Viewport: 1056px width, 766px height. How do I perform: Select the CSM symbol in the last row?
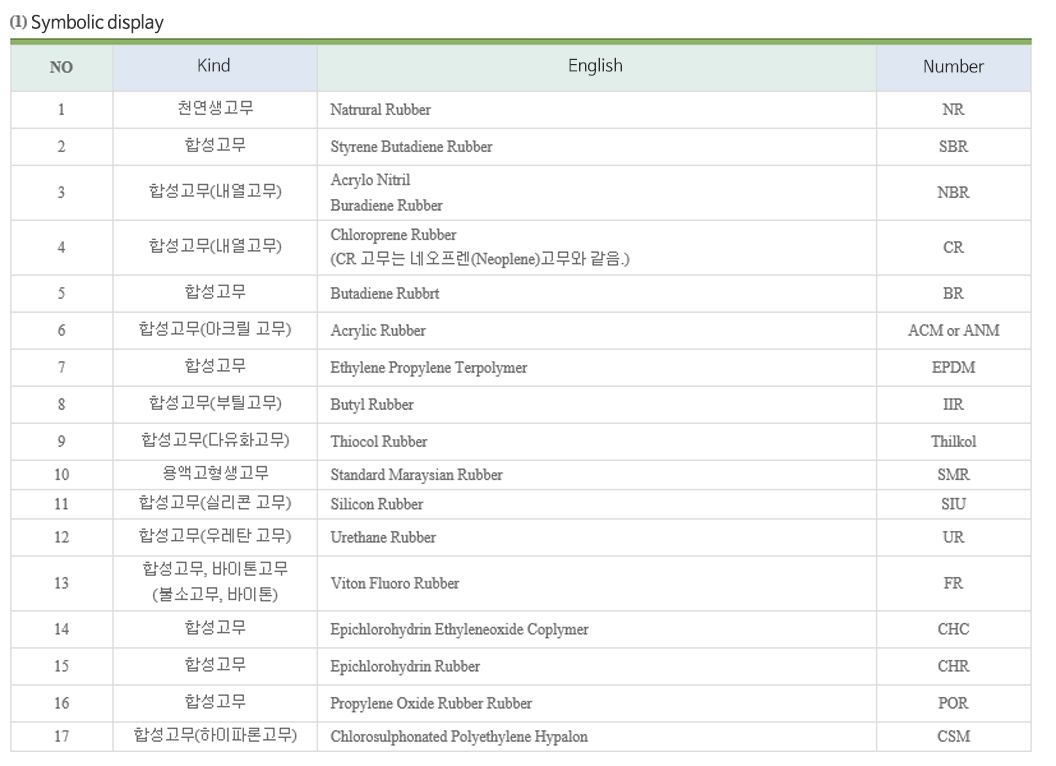(x=953, y=737)
